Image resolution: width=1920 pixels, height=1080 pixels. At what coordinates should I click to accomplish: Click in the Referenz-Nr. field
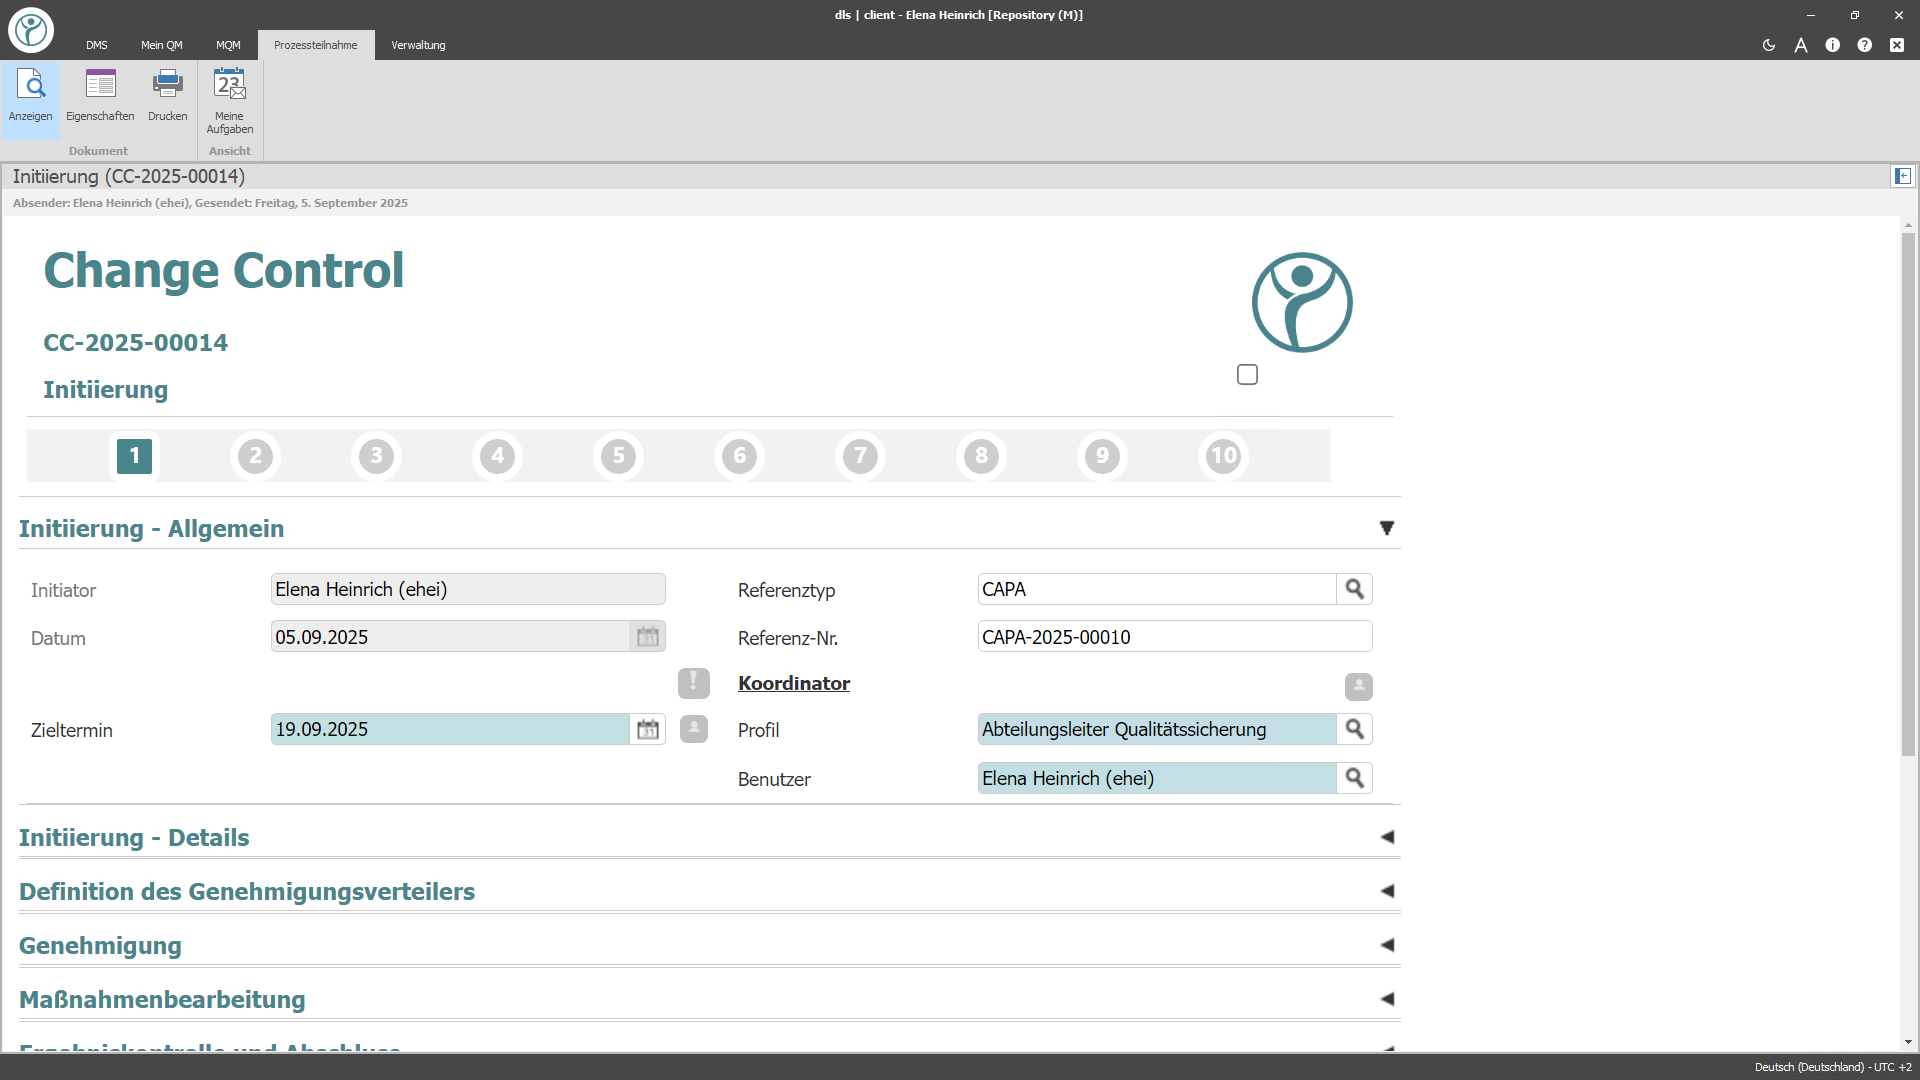pos(1174,637)
